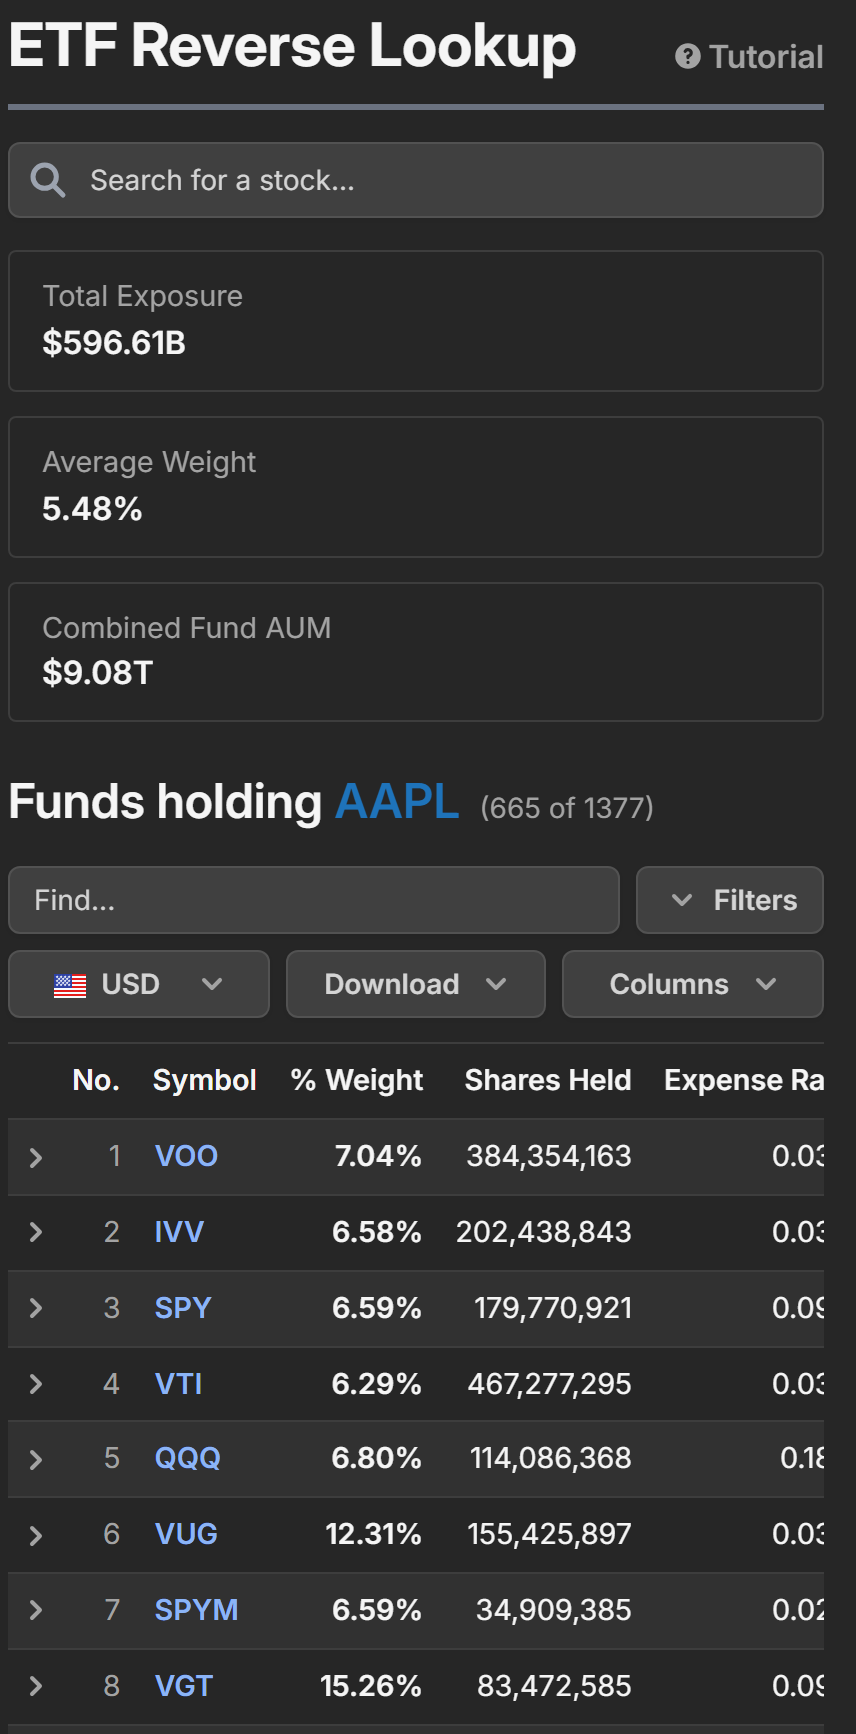This screenshot has height=1734, width=856.
Task: Expand the SPY row
Action: (36, 1308)
